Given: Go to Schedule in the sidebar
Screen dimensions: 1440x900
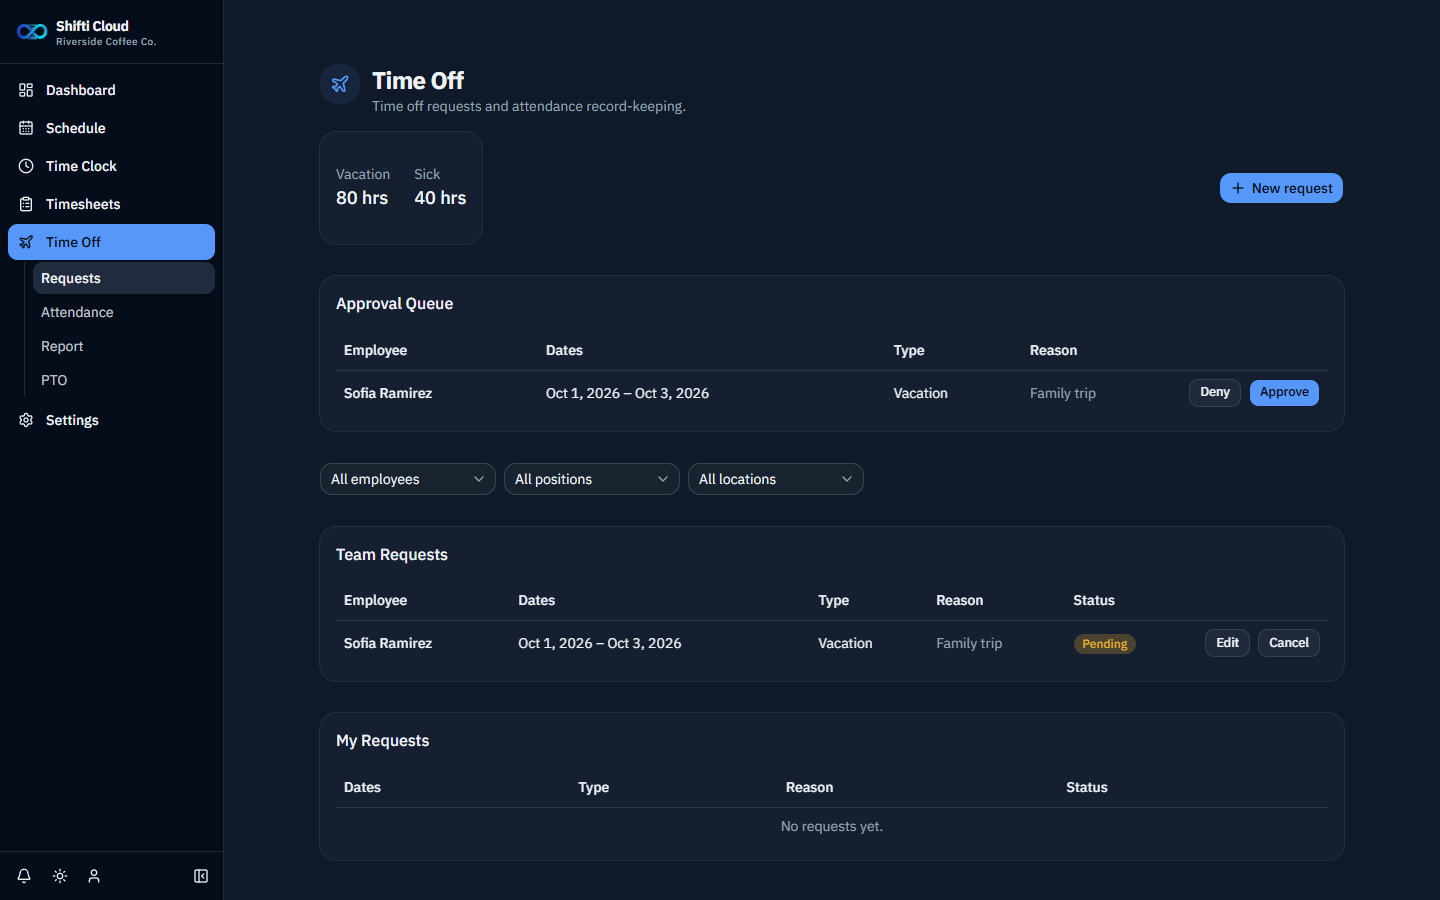Looking at the screenshot, I should tap(111, 128).
